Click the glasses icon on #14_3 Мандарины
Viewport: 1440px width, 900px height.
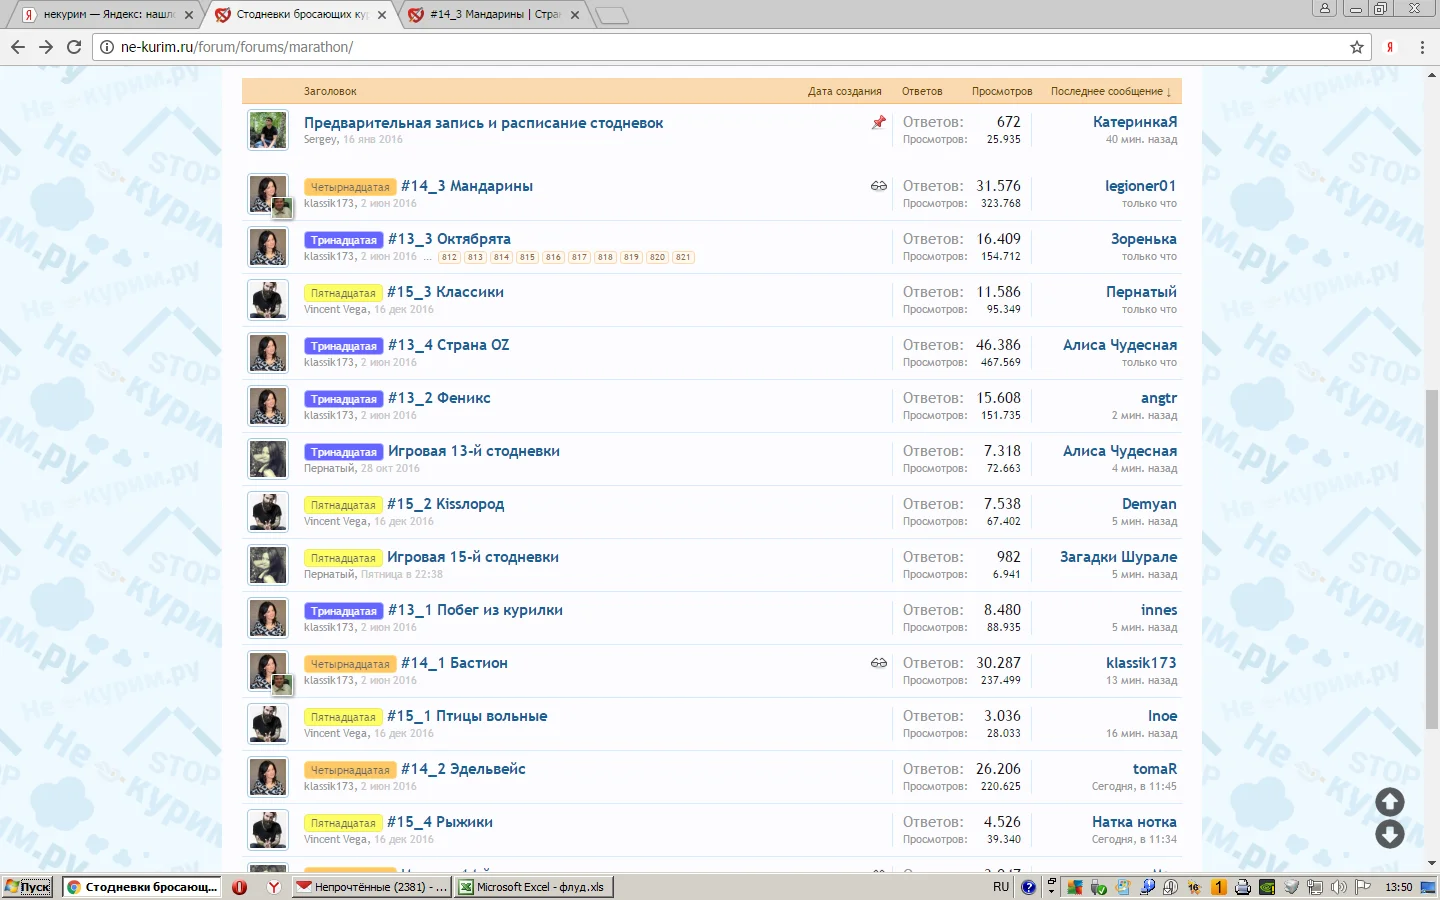tap(878, 186)
